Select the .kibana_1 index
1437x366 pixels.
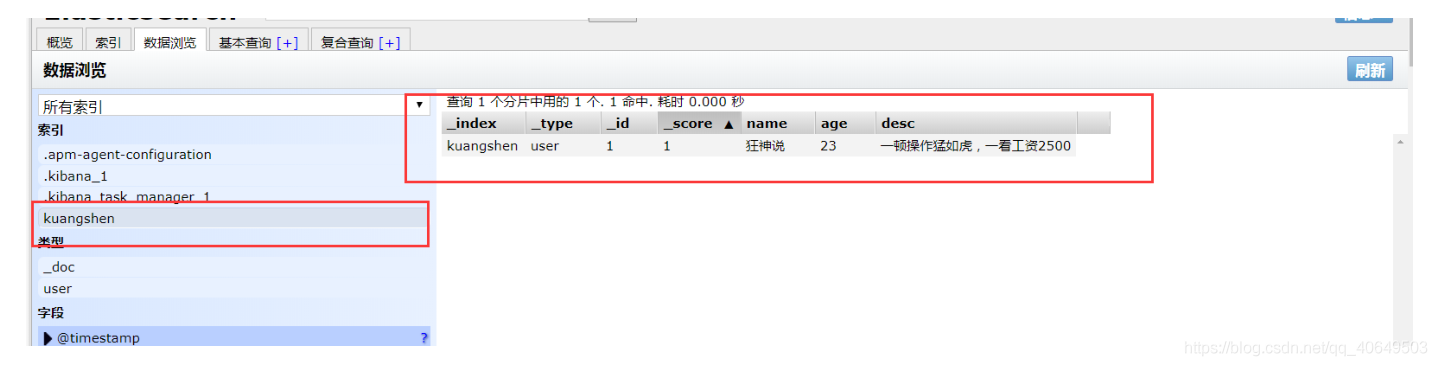click(x=235, y=176)
